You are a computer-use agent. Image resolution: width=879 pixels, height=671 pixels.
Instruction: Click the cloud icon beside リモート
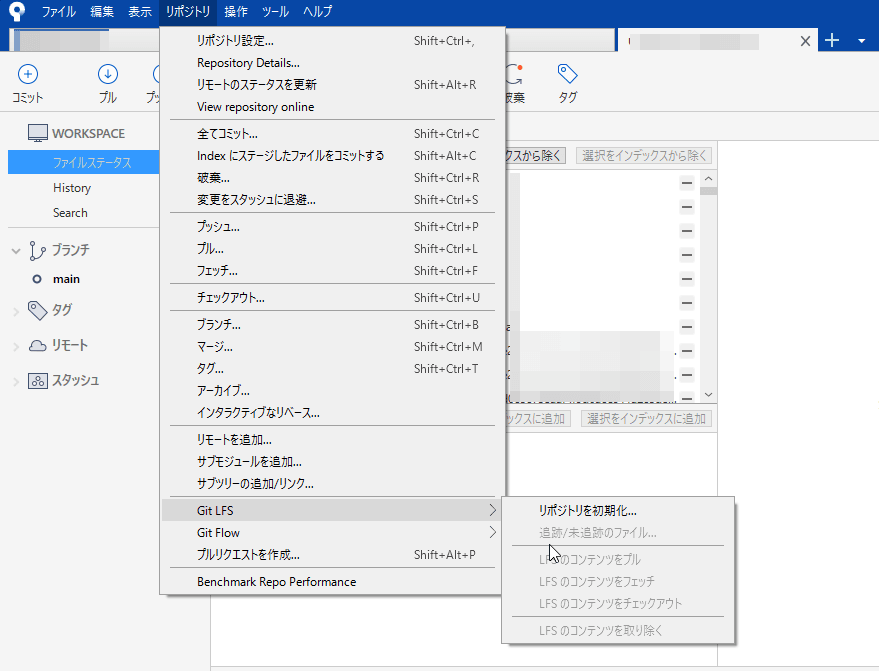[x=38, y=346]
